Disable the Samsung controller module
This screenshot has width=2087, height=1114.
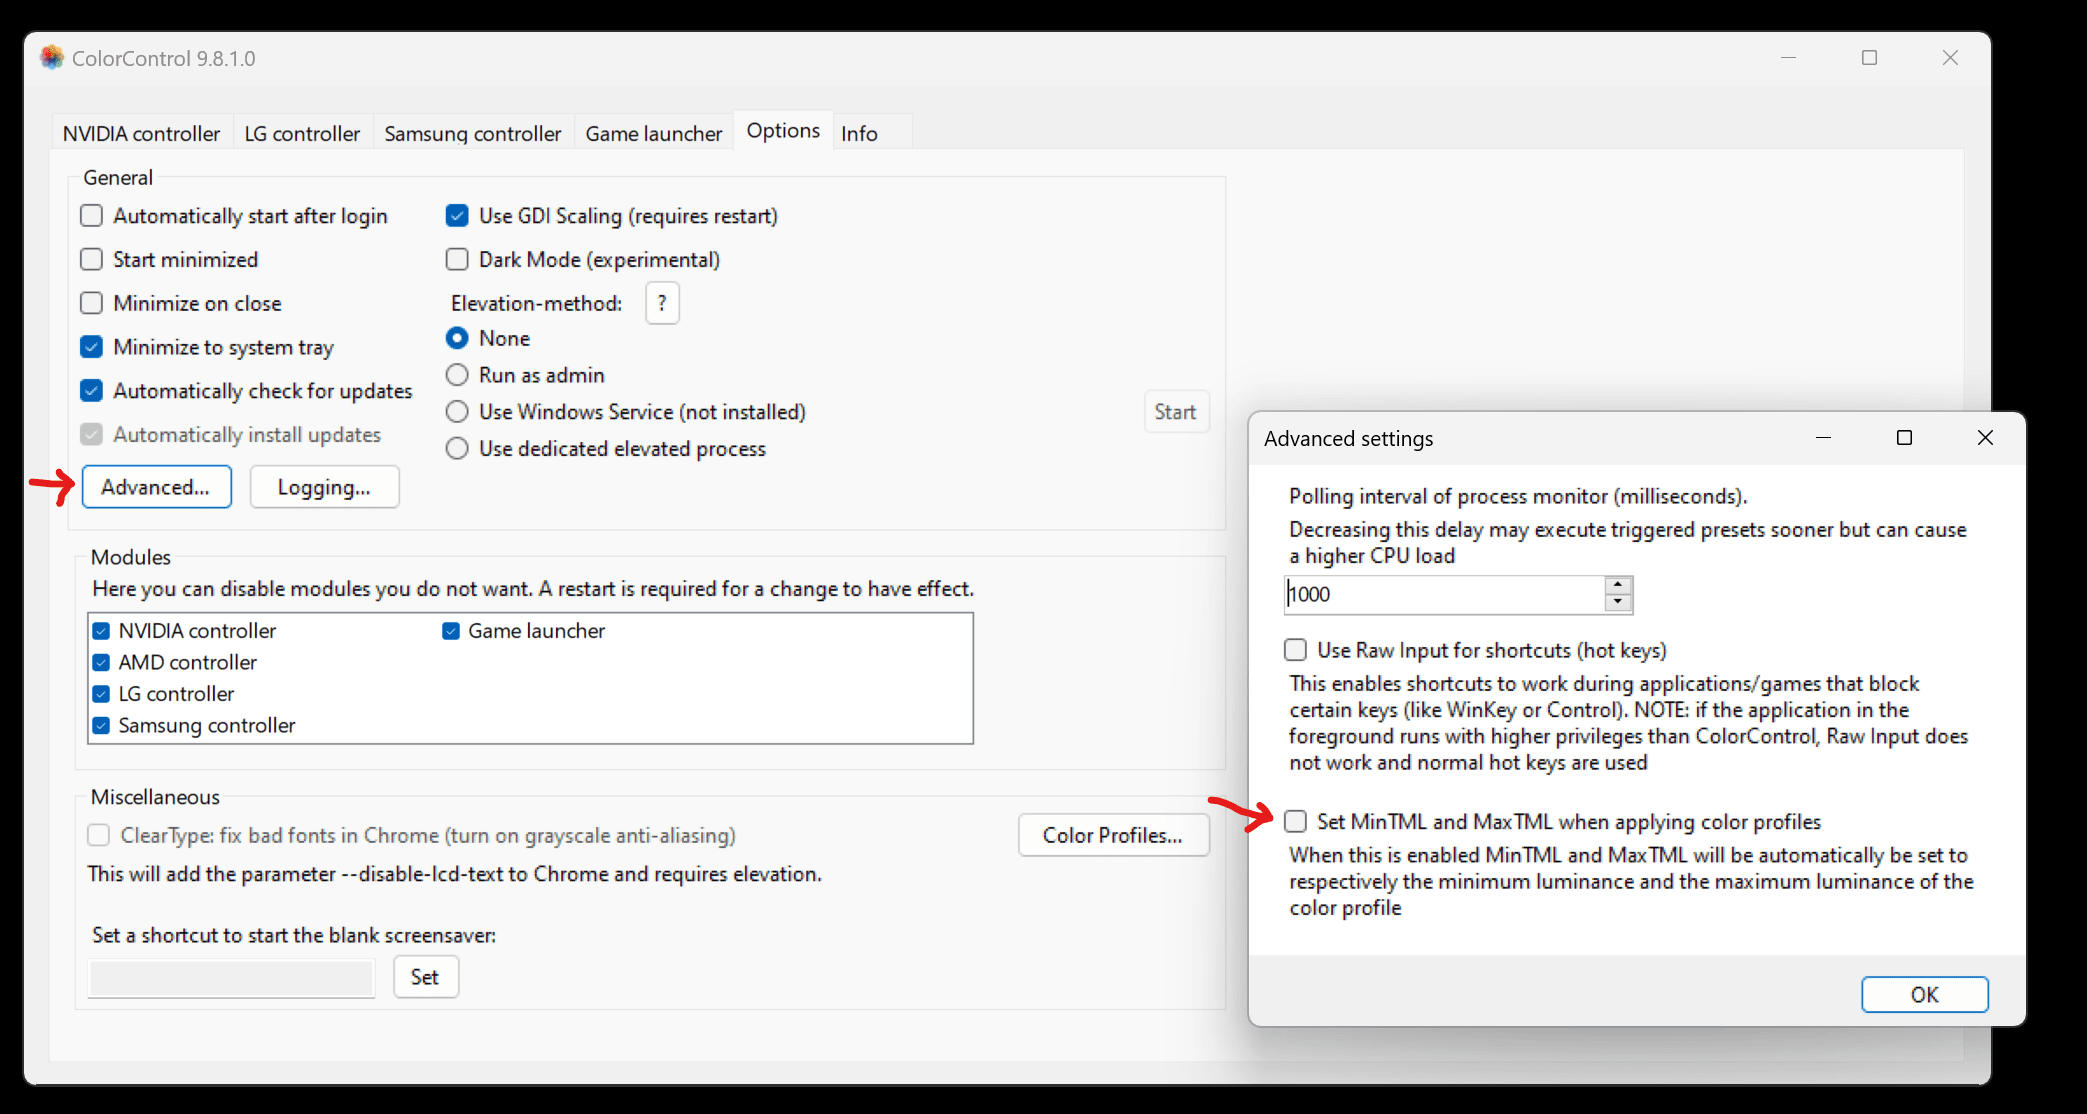(x=101, y=726)
